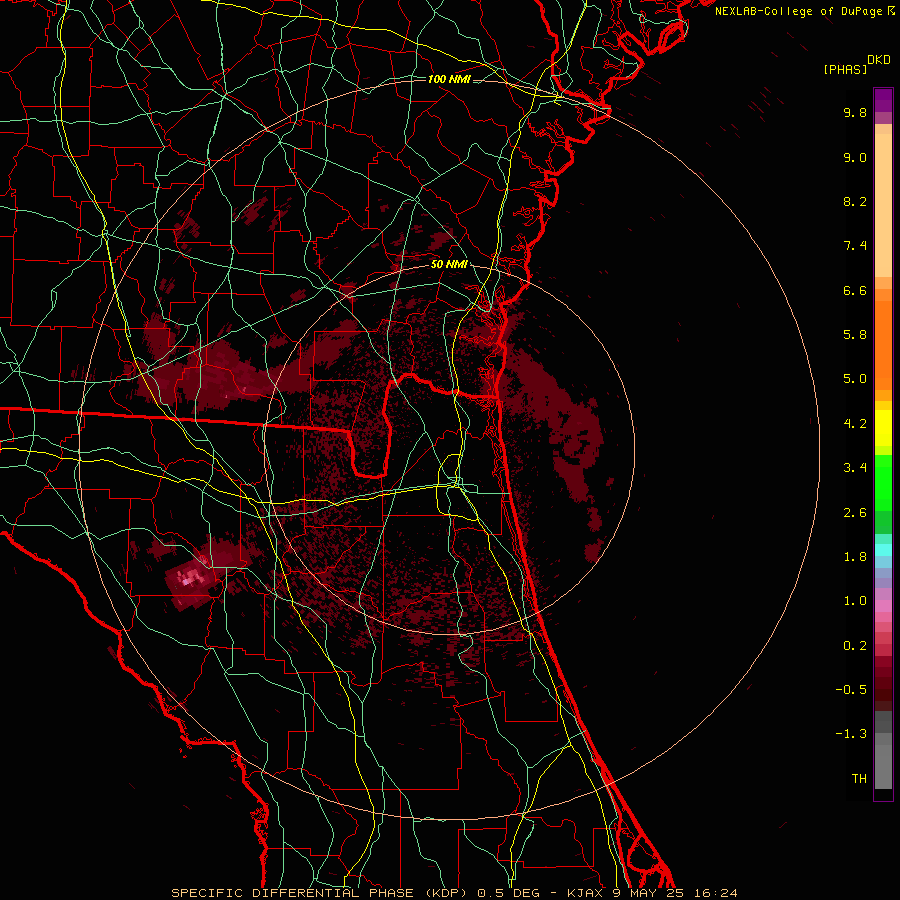
Task: Click the pink high-KDP storm core in the southwest
Action: (189, 579)
